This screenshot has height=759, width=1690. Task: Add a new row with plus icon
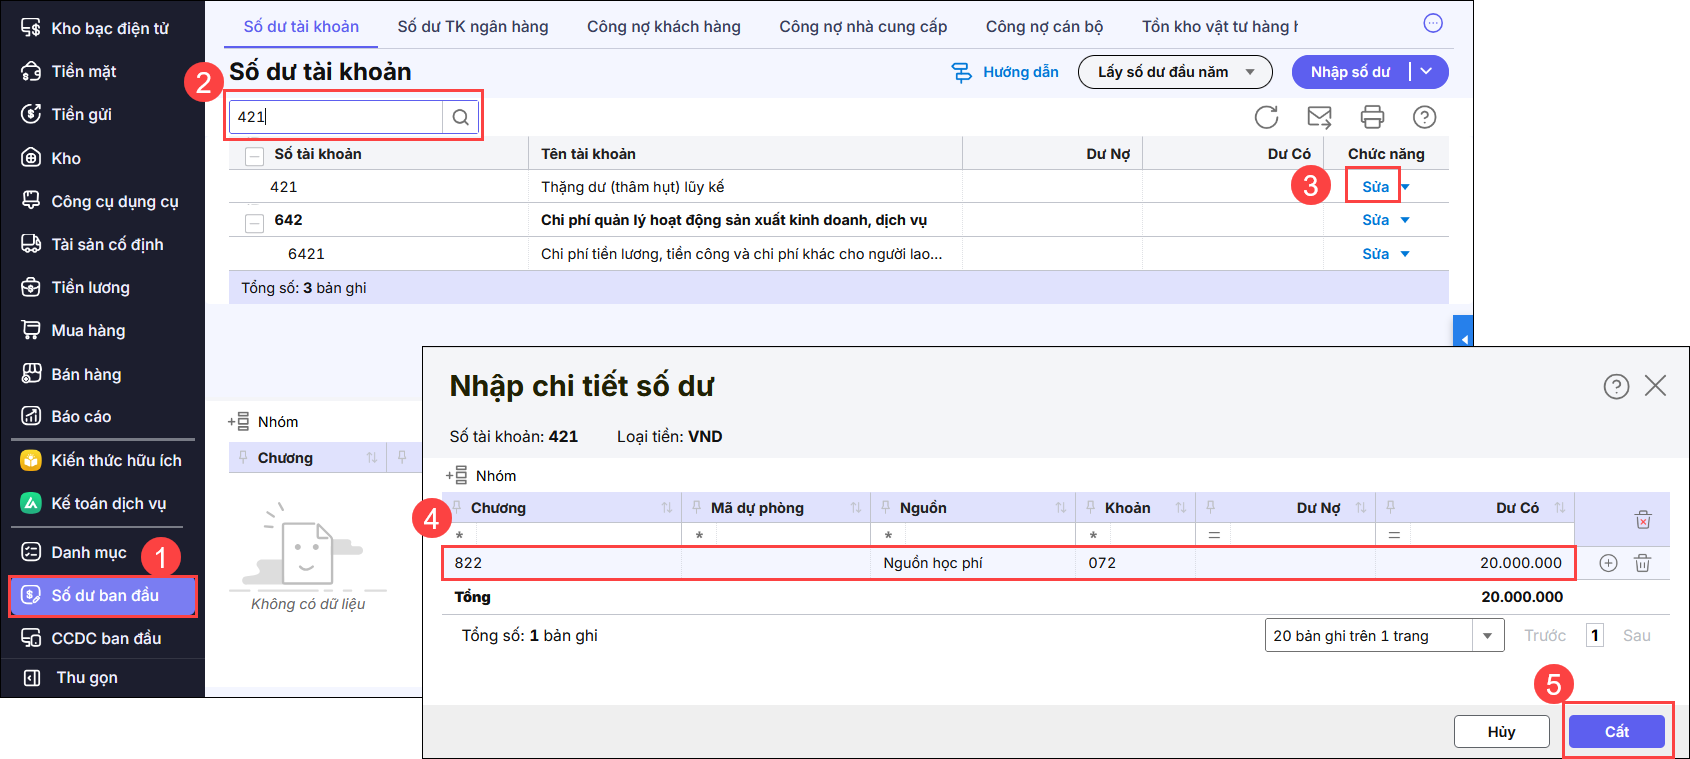coord(1608,563)
